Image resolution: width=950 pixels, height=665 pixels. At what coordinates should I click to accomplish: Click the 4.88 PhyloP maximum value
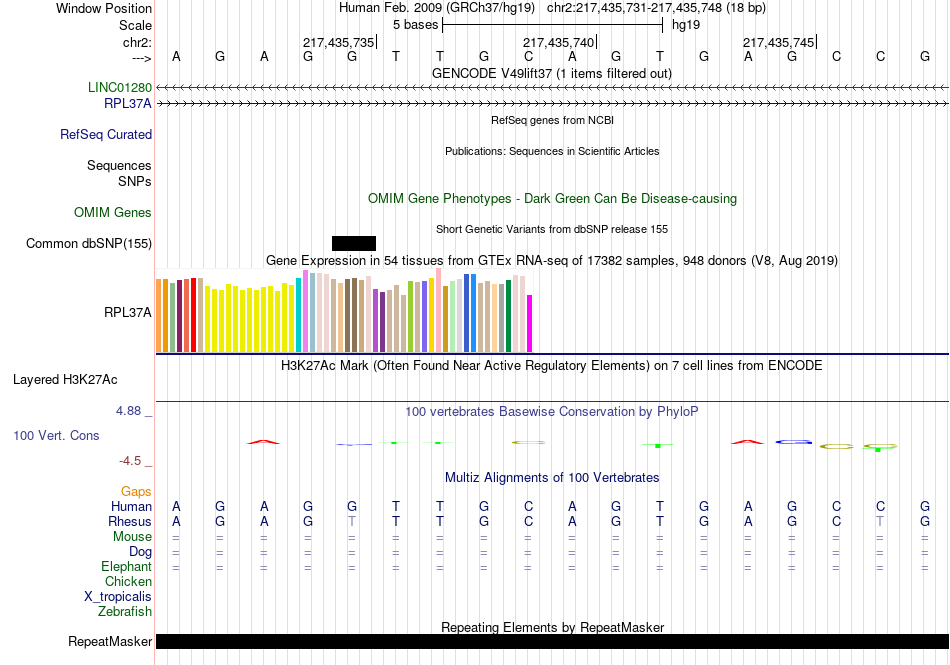pos(128,411)
